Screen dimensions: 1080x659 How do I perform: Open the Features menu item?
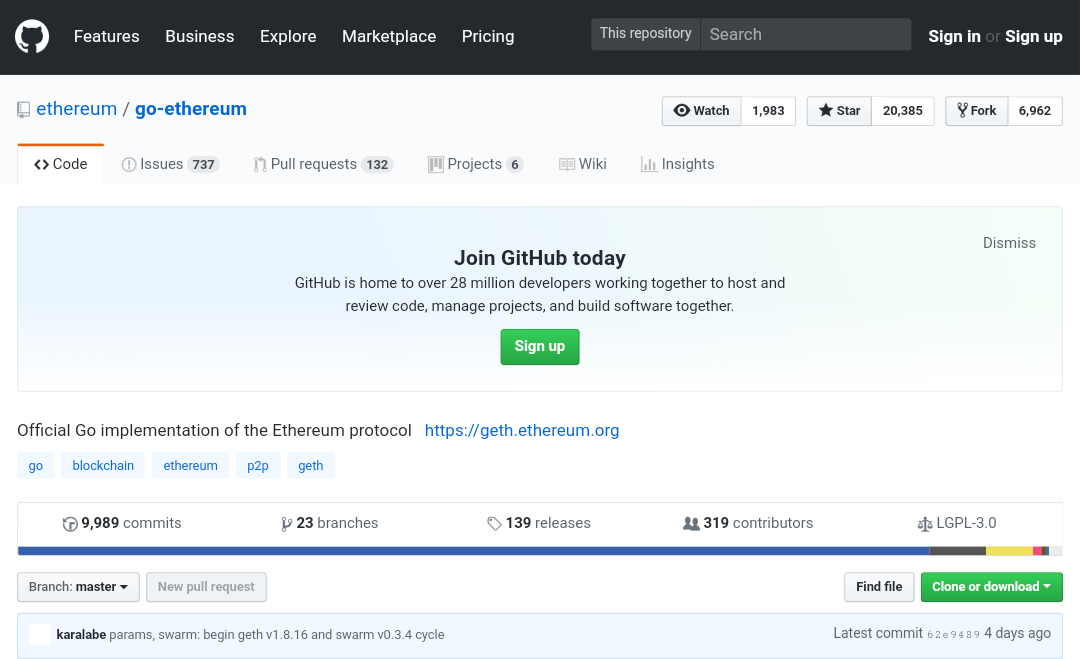107,36
